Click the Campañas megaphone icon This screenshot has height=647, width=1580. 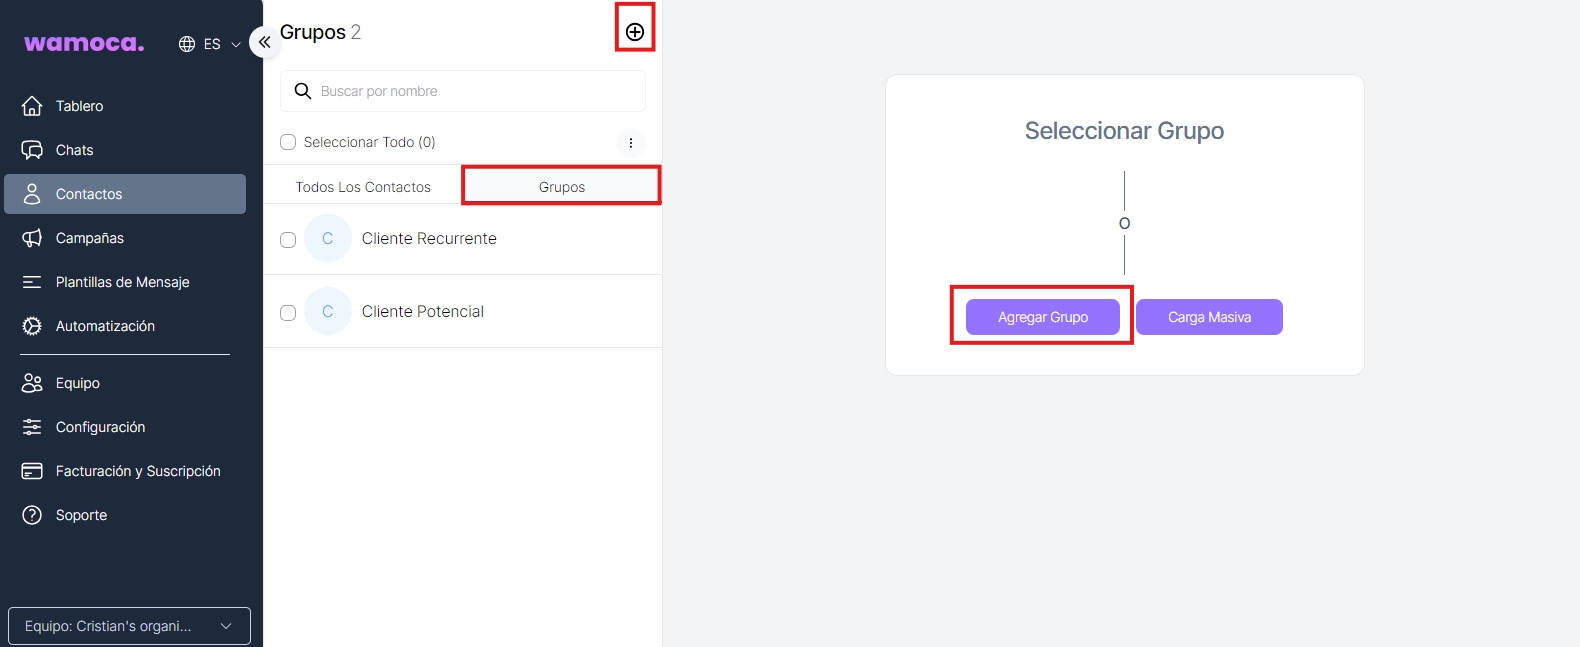[x=32, y=238]
